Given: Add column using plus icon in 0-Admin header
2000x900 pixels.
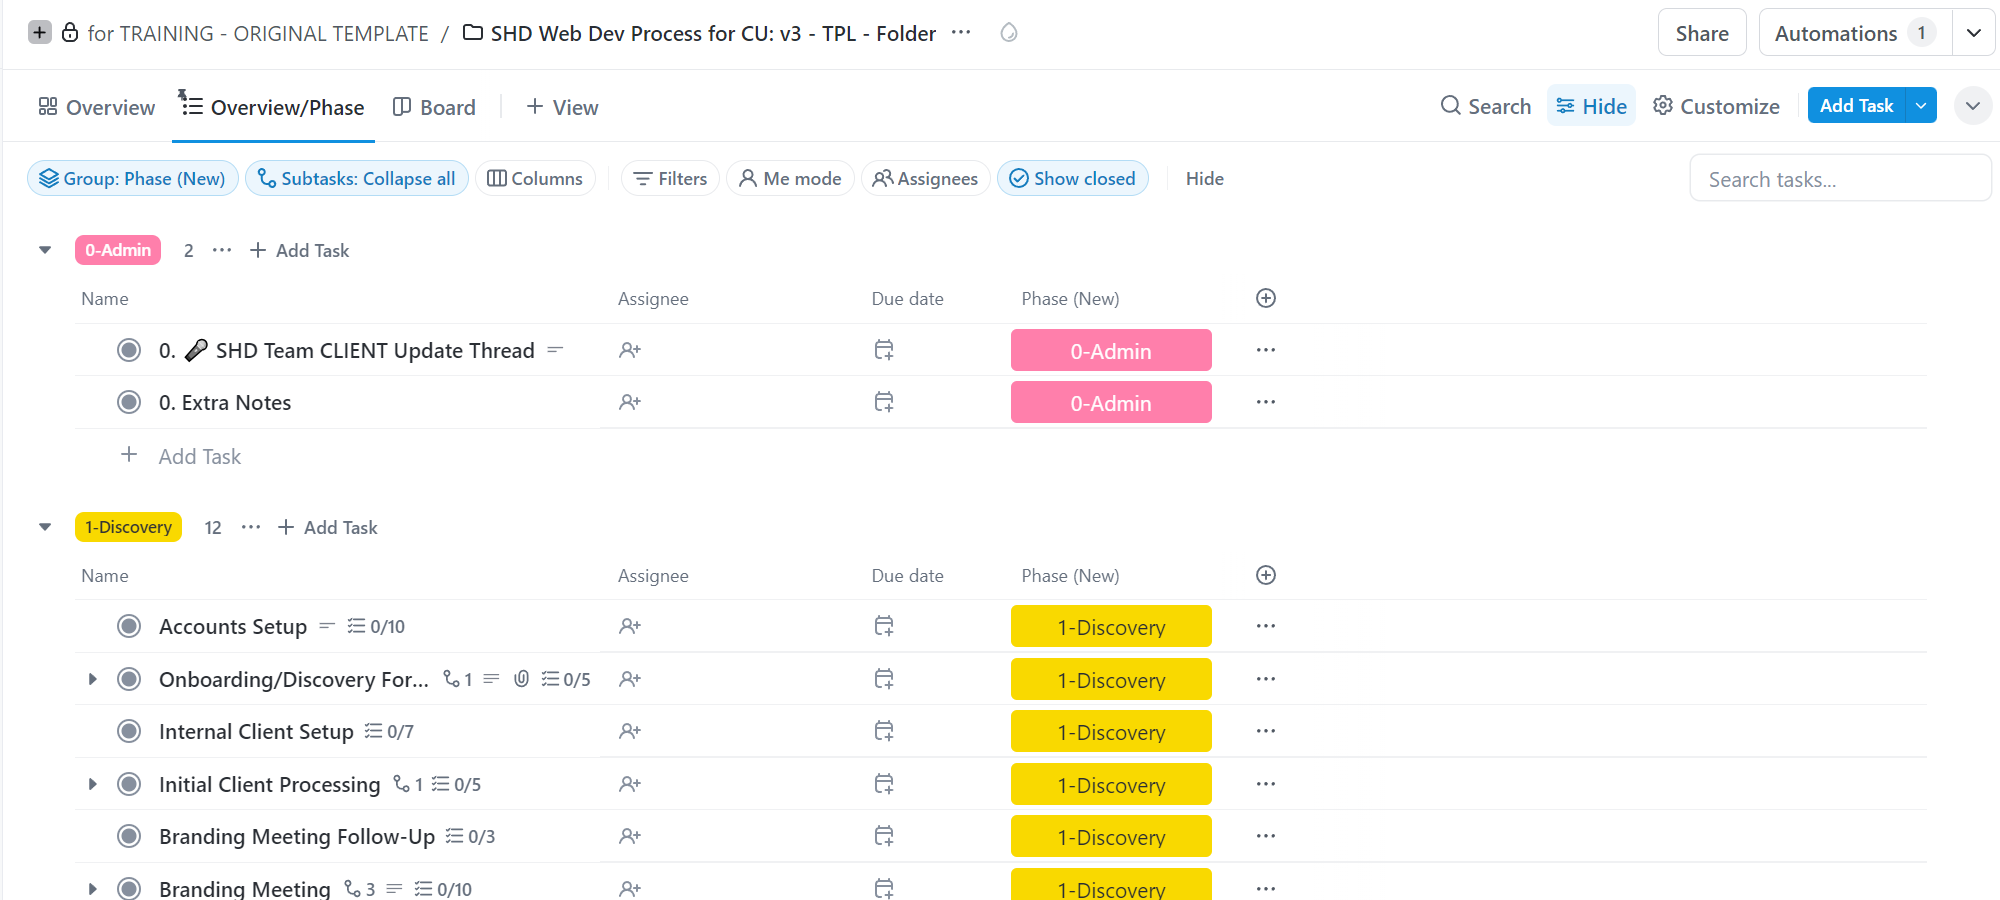Looking at the screenshot, I should coord(1265,298).
